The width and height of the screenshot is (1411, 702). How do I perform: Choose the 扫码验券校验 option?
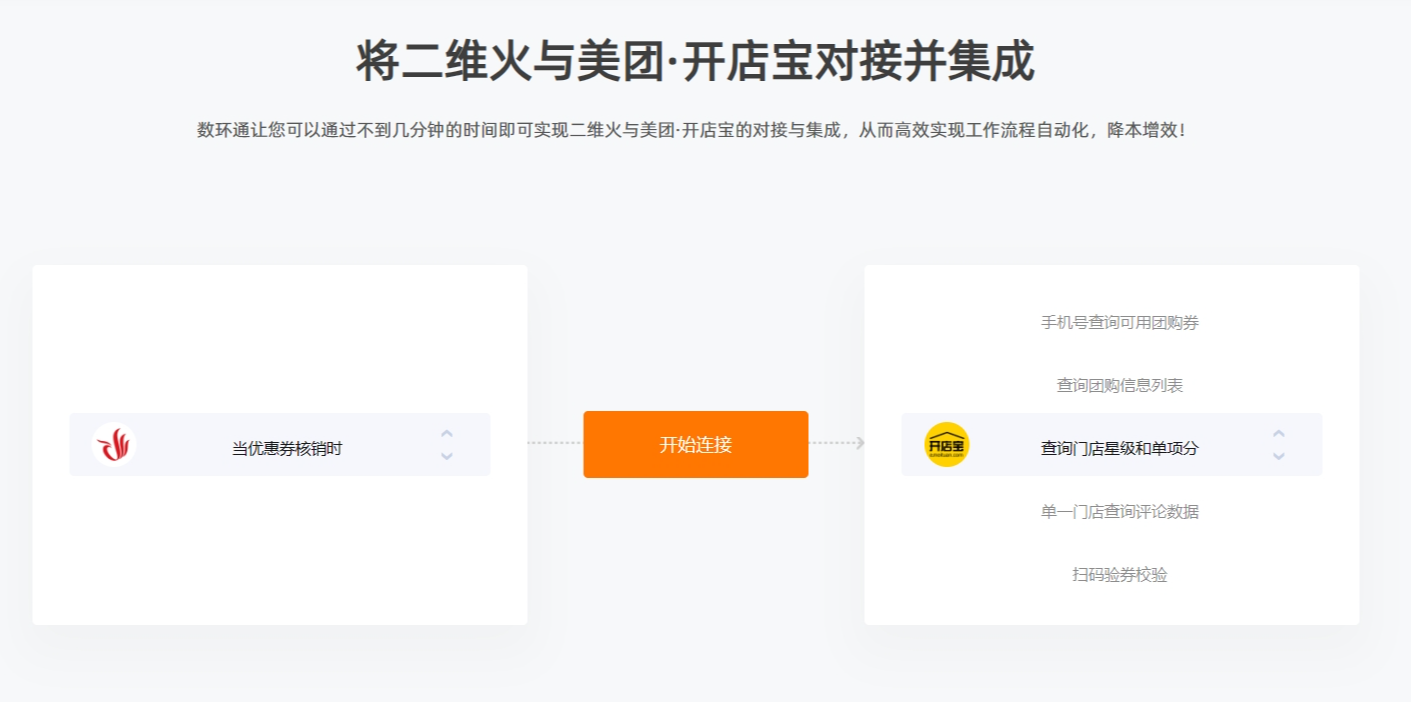1120,575
